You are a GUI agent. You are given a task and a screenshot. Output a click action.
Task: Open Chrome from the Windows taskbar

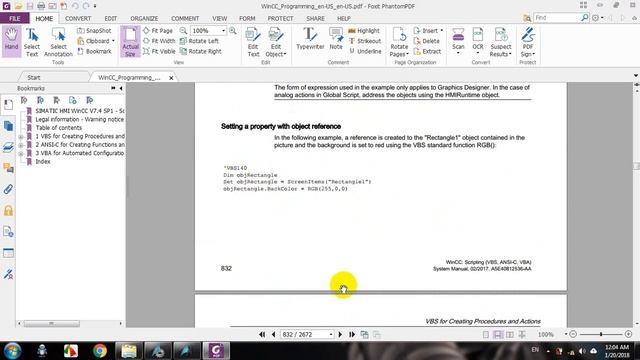pos(99,351)
